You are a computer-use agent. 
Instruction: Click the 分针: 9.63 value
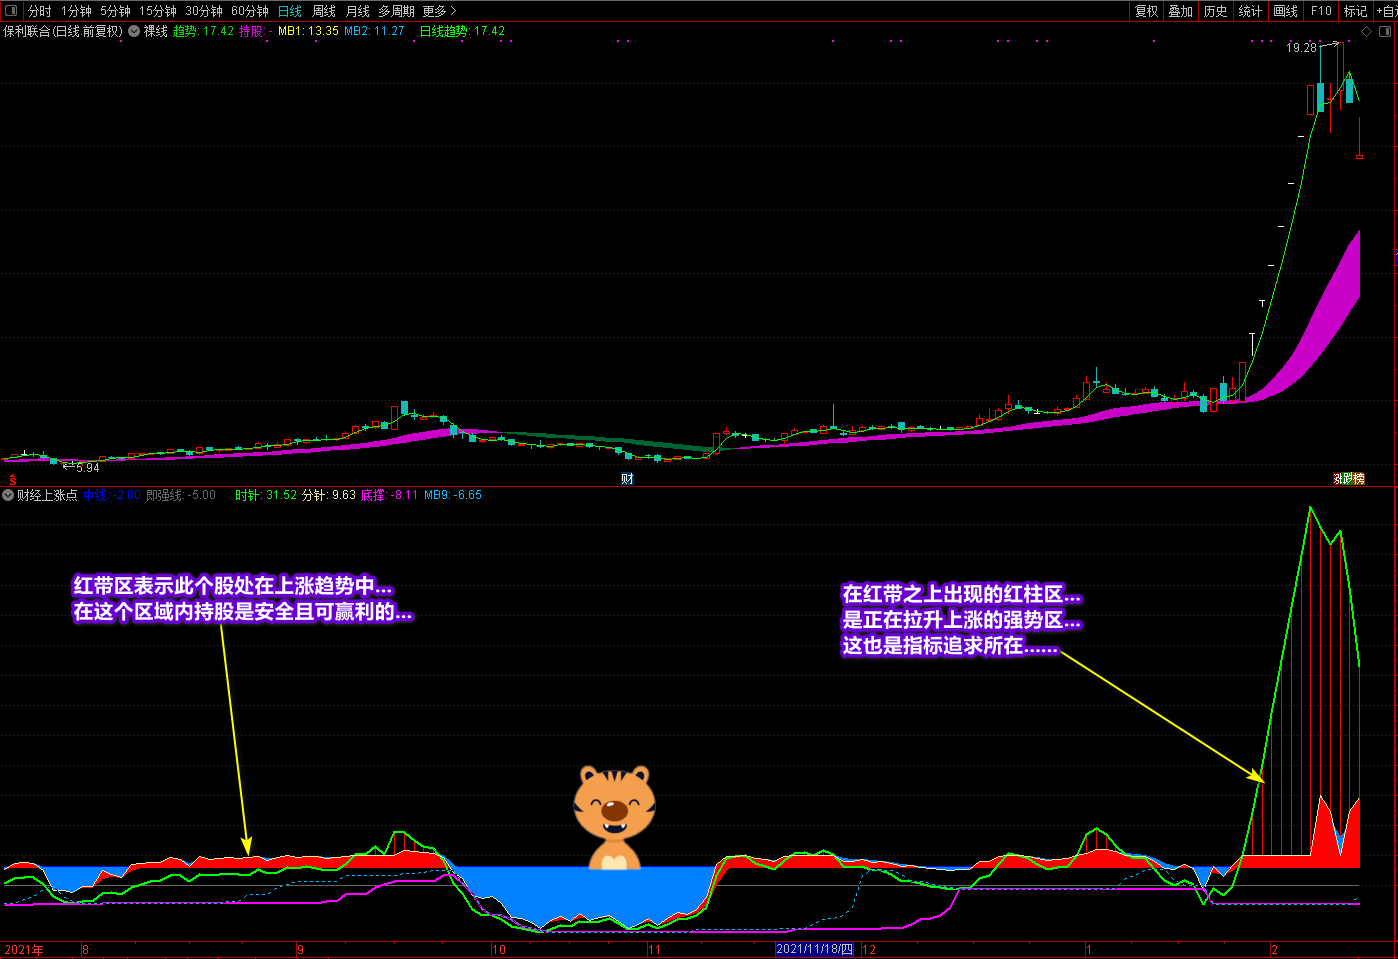[x=329, y=495]
